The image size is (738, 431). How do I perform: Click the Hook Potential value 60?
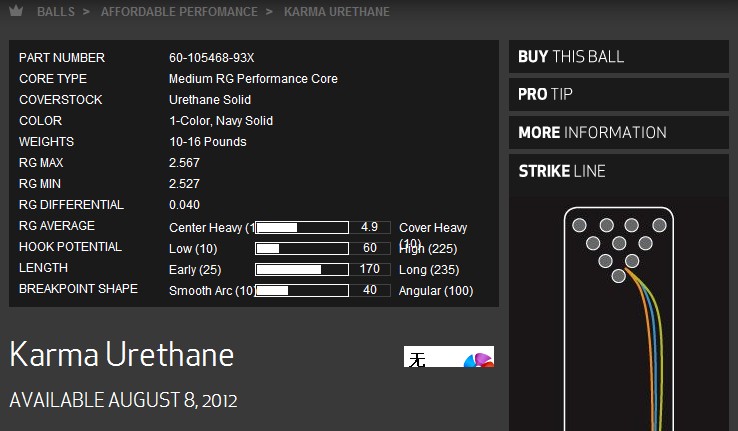pos(369,248)
